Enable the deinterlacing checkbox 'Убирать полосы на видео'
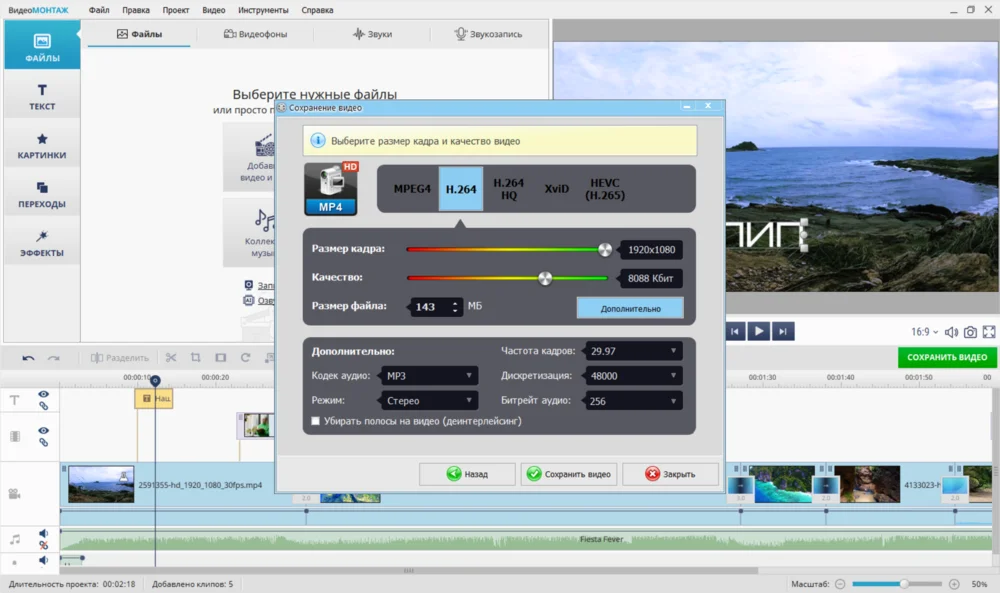This screenshot has width=1000, height=593. click(316, 421)
